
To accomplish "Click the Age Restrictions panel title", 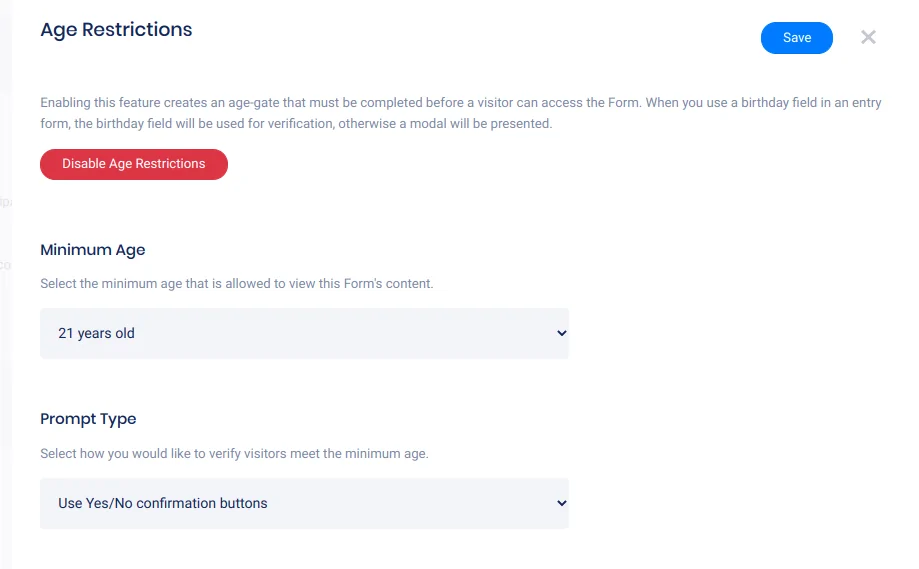I will click(x=116, y=30).
